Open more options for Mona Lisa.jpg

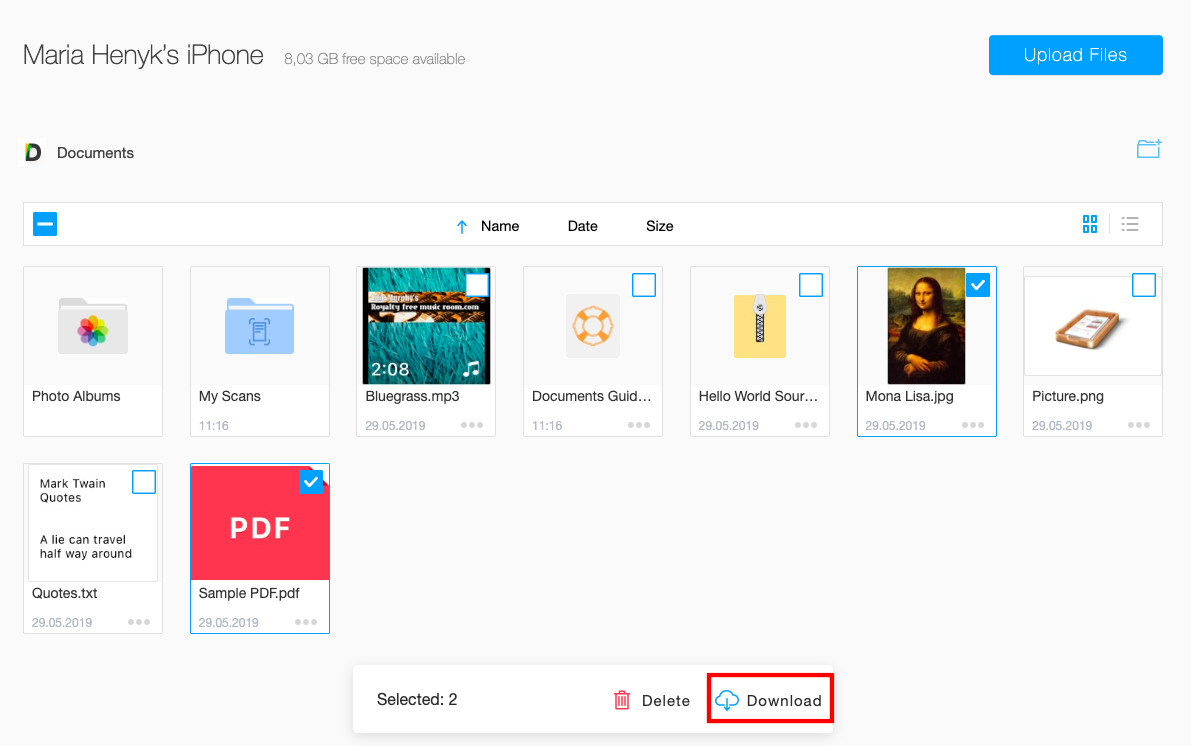pyautogui.click(x=973, y=425)
